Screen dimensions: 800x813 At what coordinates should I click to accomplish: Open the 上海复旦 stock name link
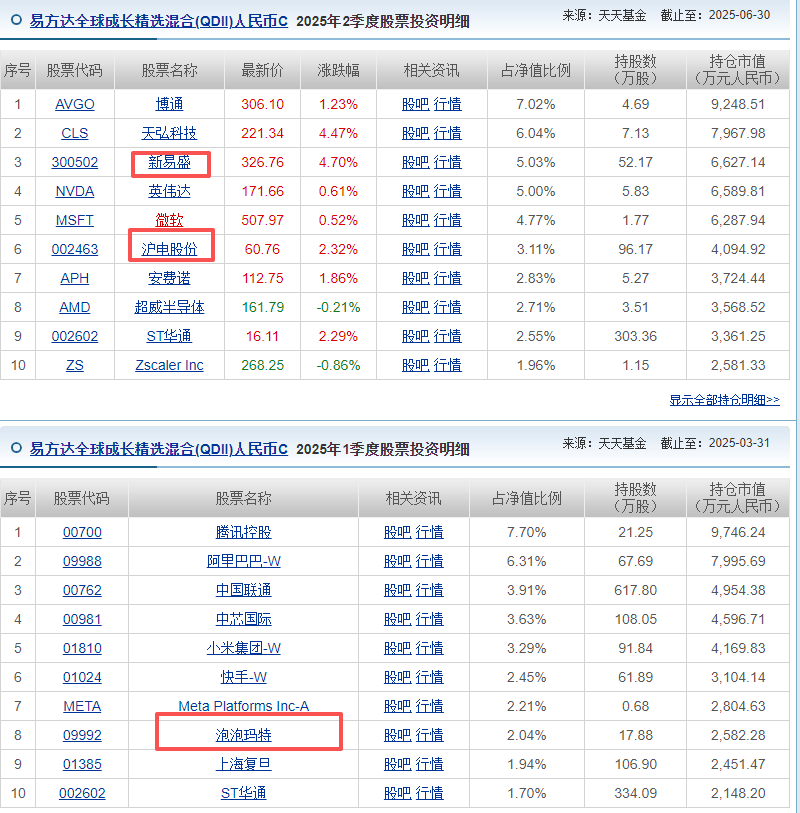[243, 765]
